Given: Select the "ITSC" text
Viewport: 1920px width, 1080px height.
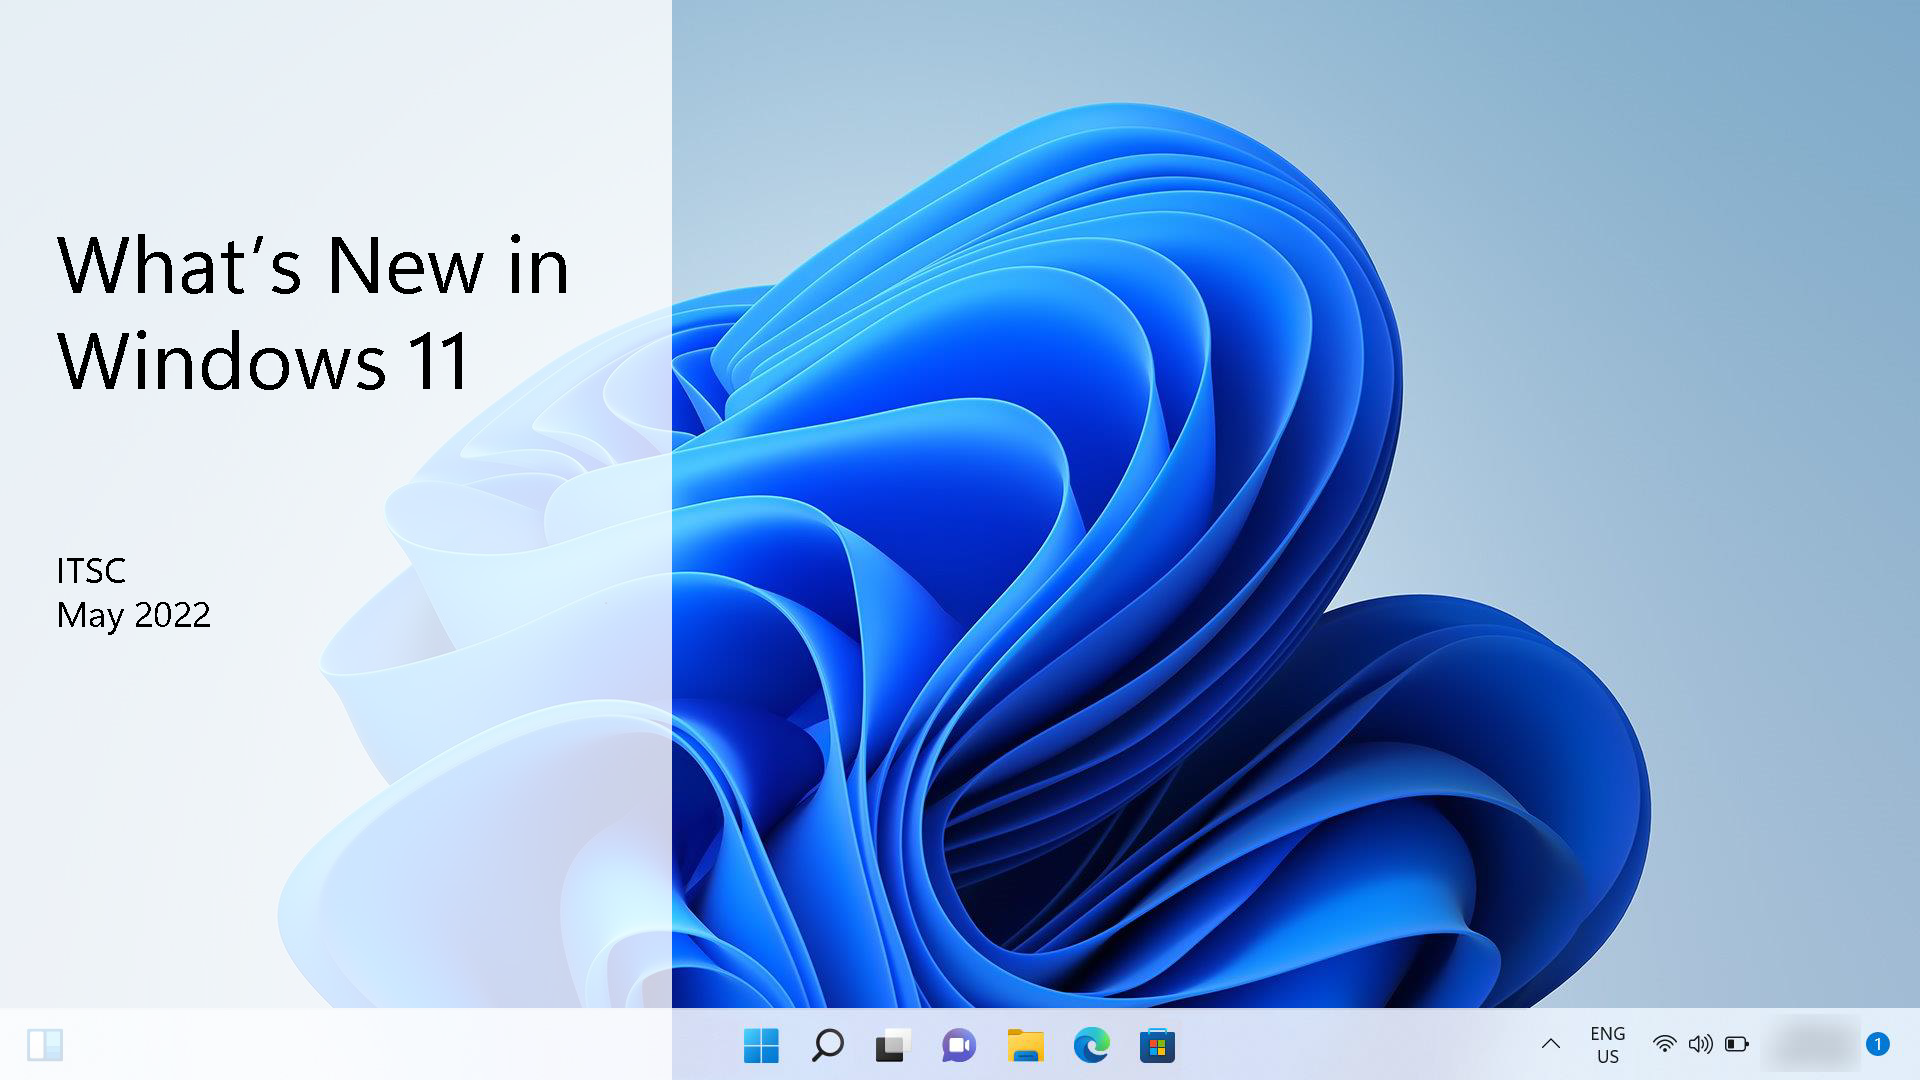Looking at the screenshot, I should click(91, 571).
